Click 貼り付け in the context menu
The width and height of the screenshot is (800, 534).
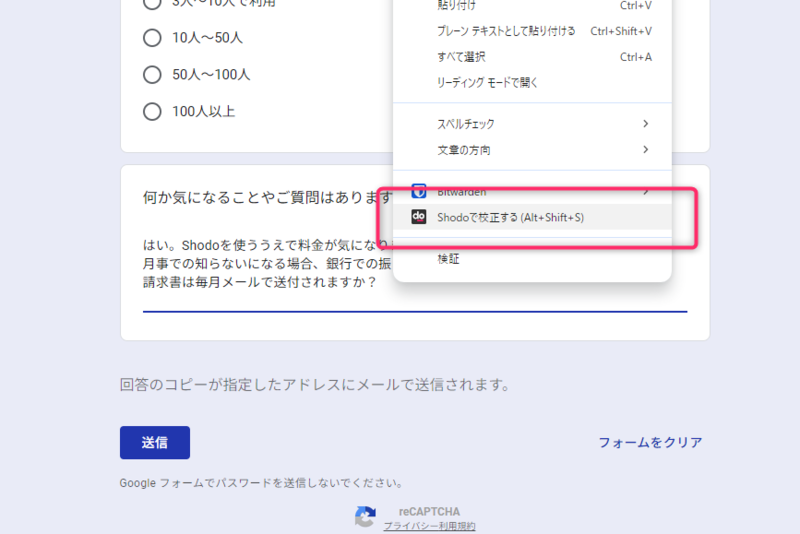[532, 6]
